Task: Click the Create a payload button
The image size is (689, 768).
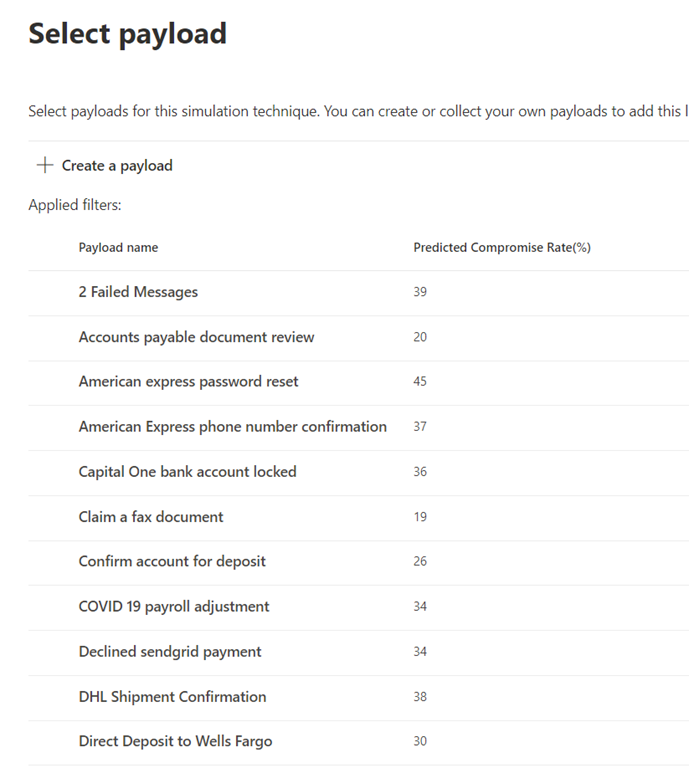Action: point(116,166)
